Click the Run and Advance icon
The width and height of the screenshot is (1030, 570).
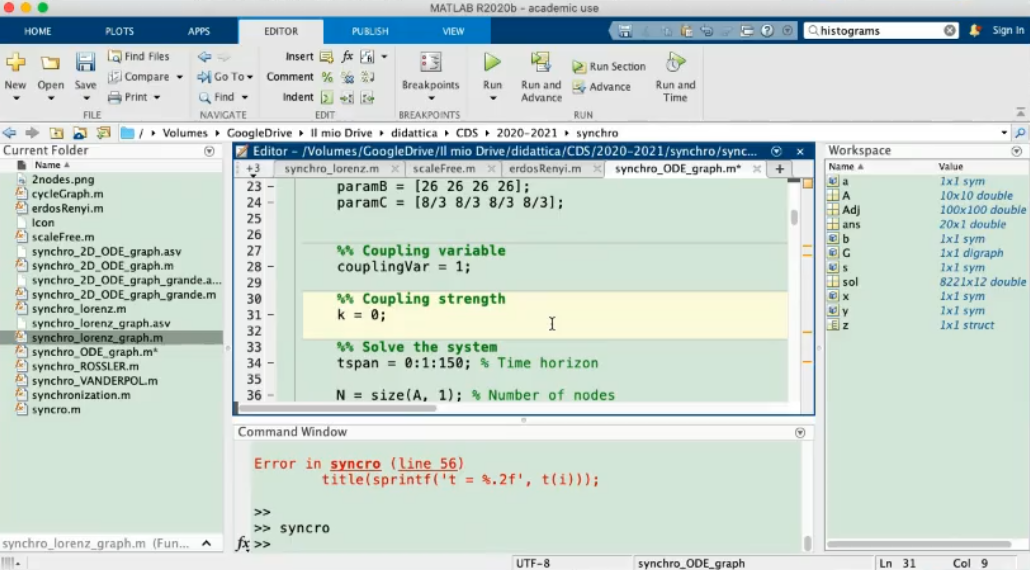point(541,63)
